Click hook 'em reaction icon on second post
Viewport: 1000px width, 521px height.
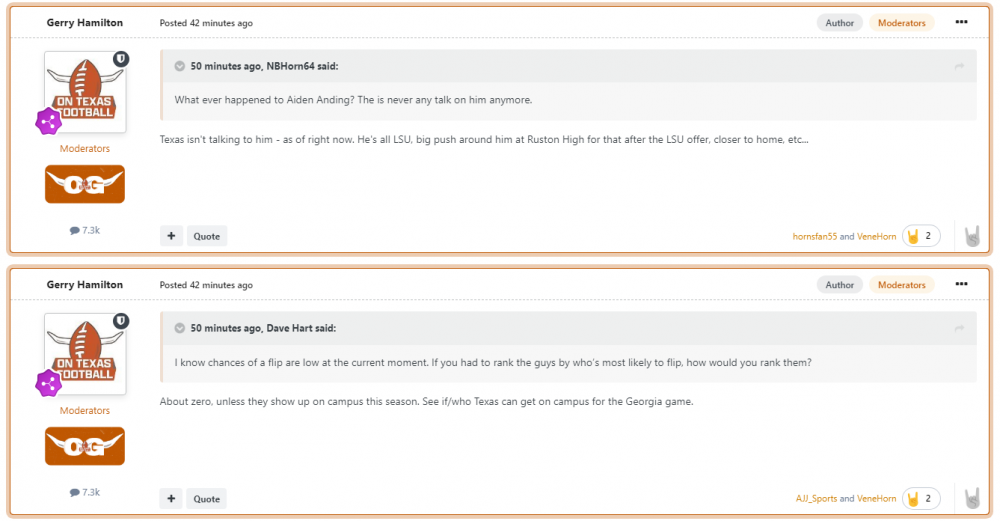point(971,498)
